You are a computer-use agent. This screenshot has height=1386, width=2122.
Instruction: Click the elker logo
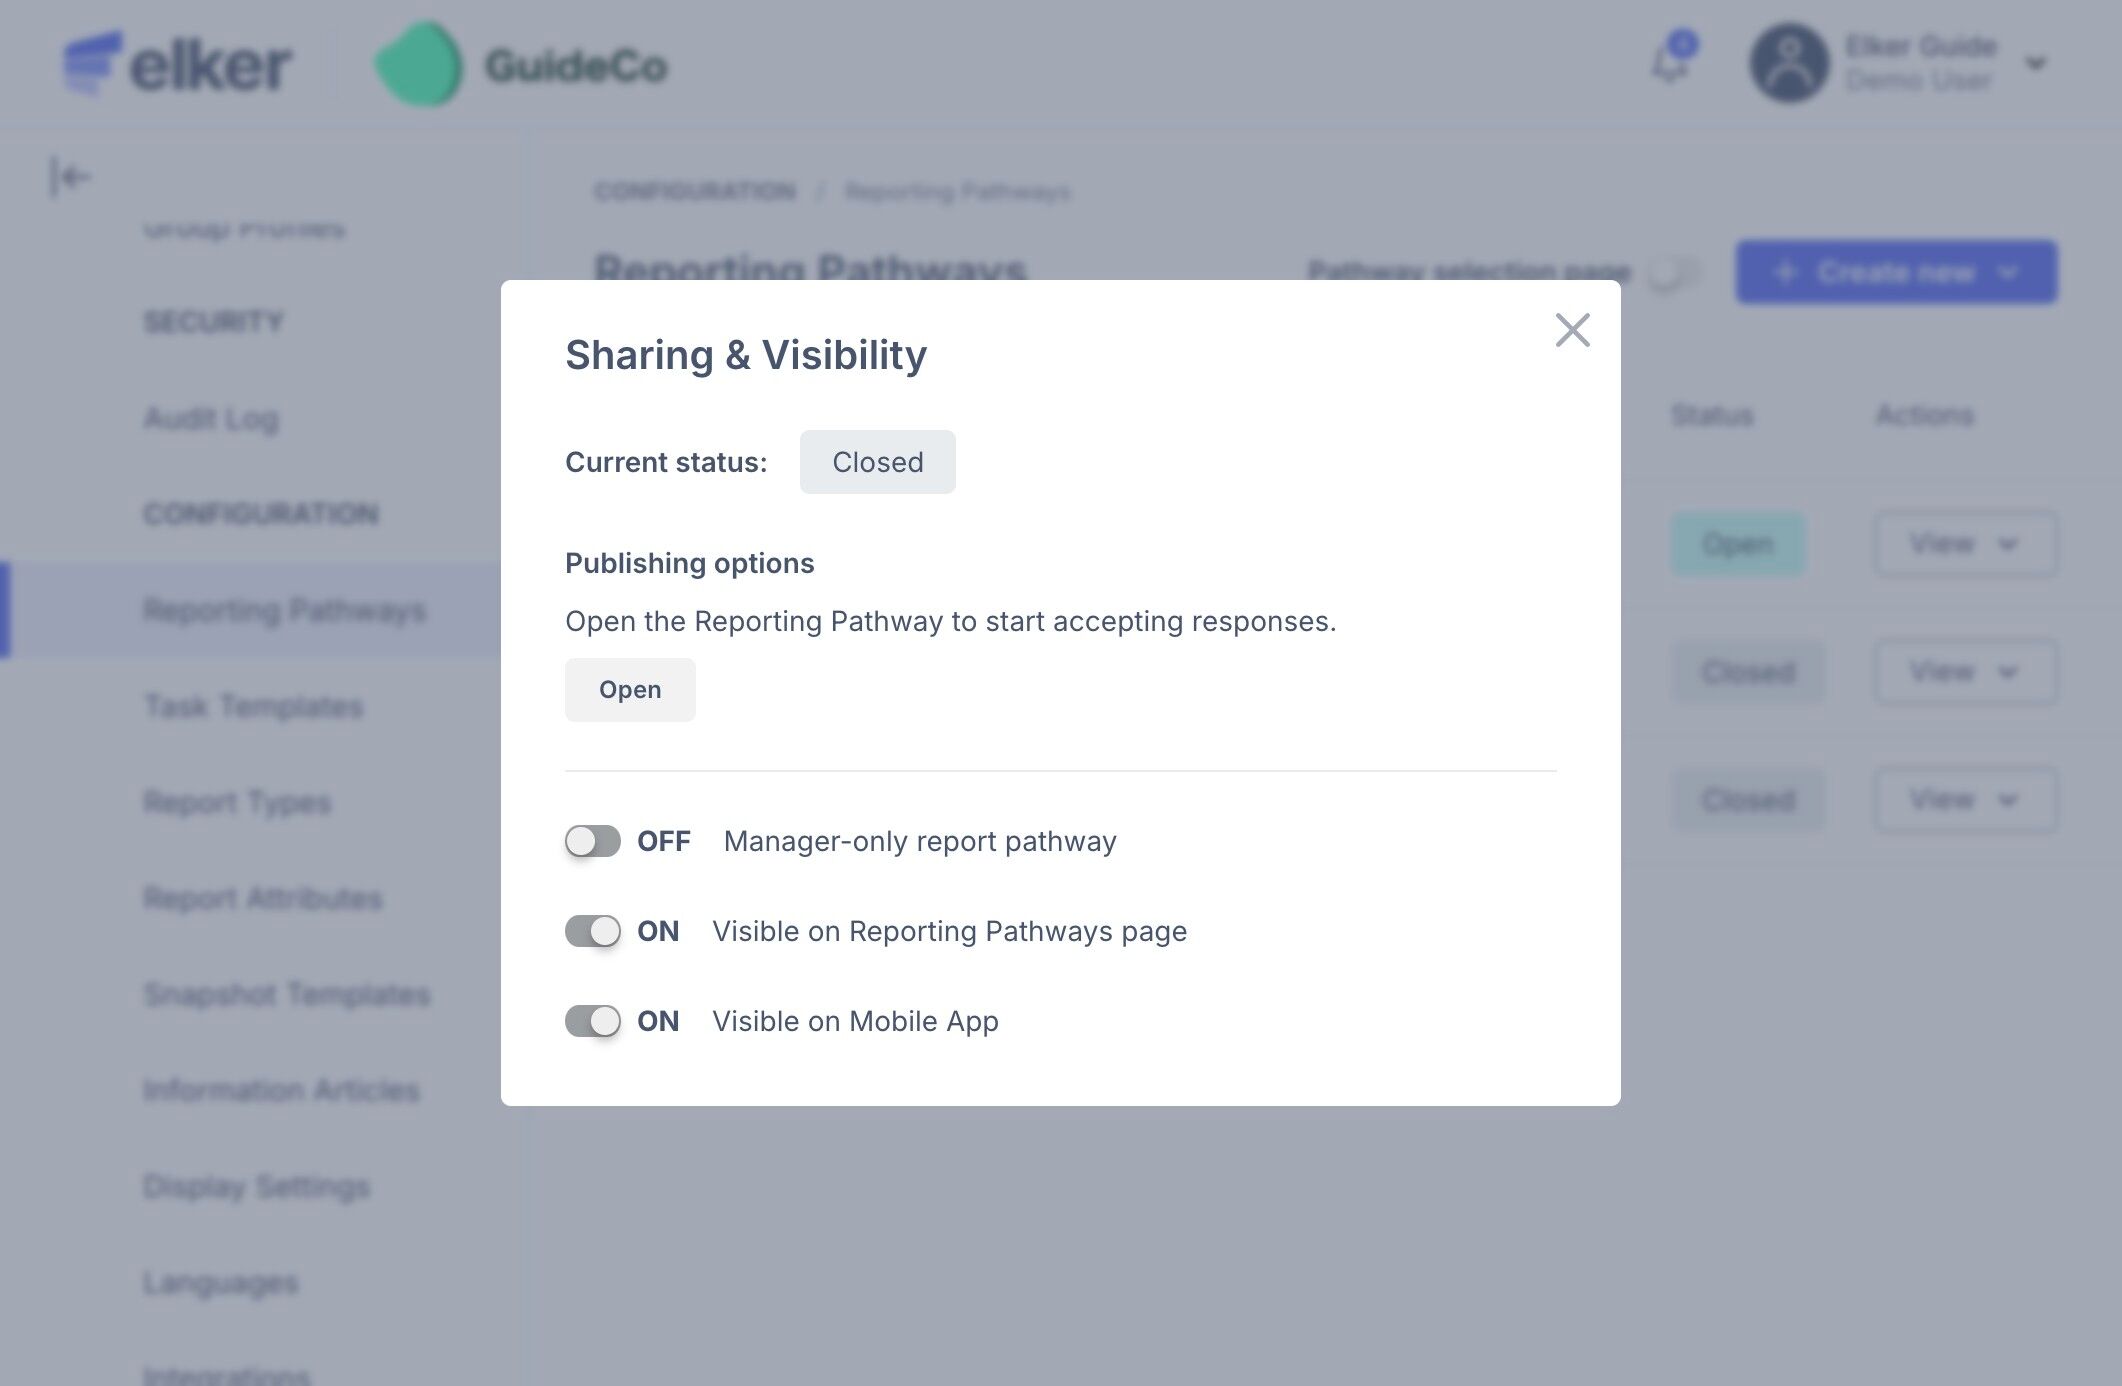point(178,65)
